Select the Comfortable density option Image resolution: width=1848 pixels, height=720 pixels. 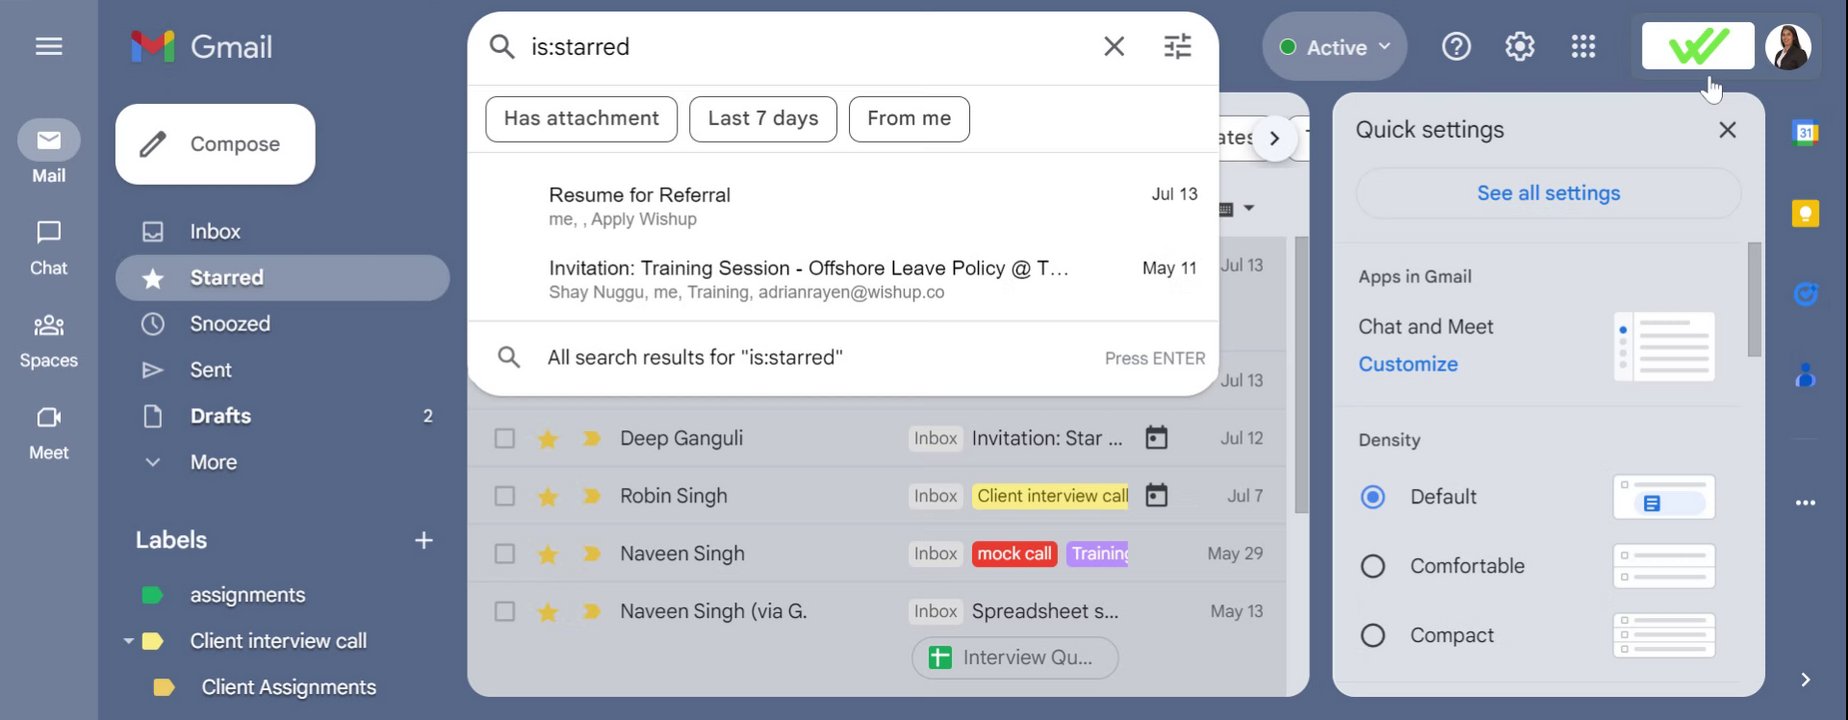tap(1373, 566)
